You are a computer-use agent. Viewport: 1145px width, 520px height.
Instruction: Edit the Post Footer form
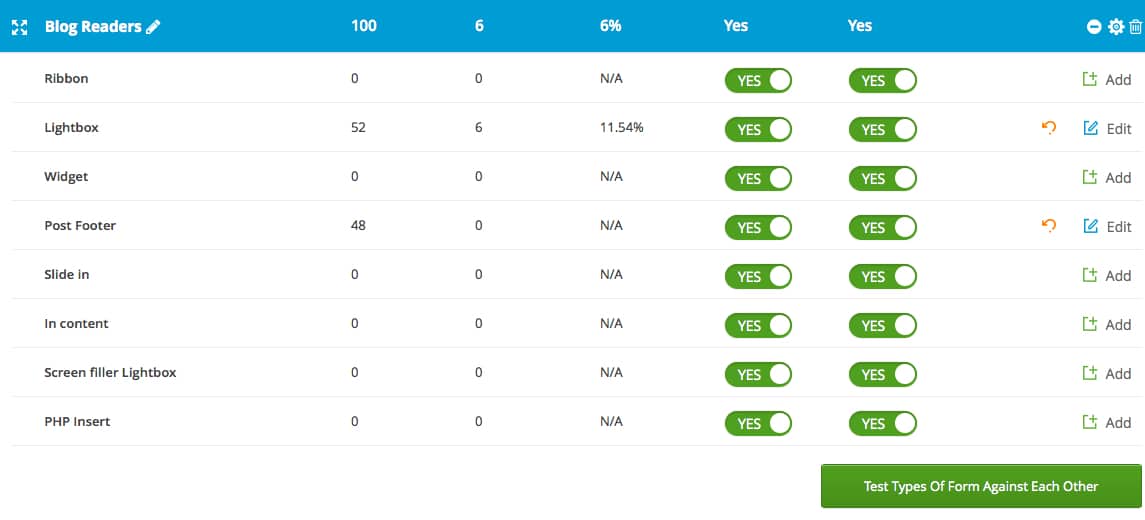coord(1107,227)
